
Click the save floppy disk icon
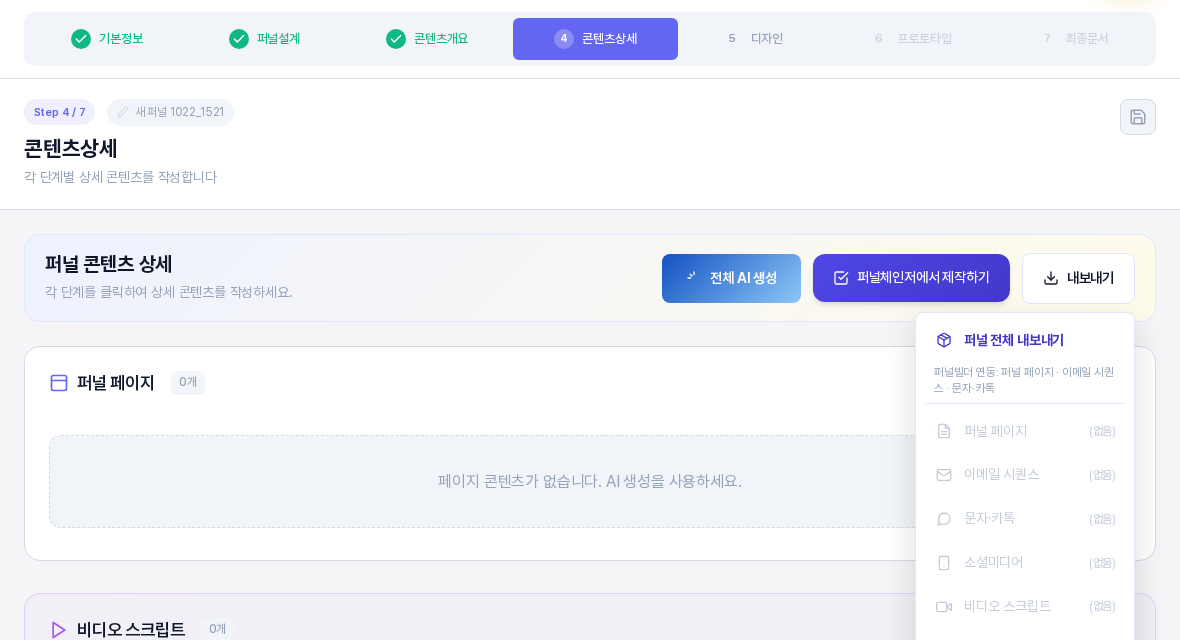(x=1137, y=117)
